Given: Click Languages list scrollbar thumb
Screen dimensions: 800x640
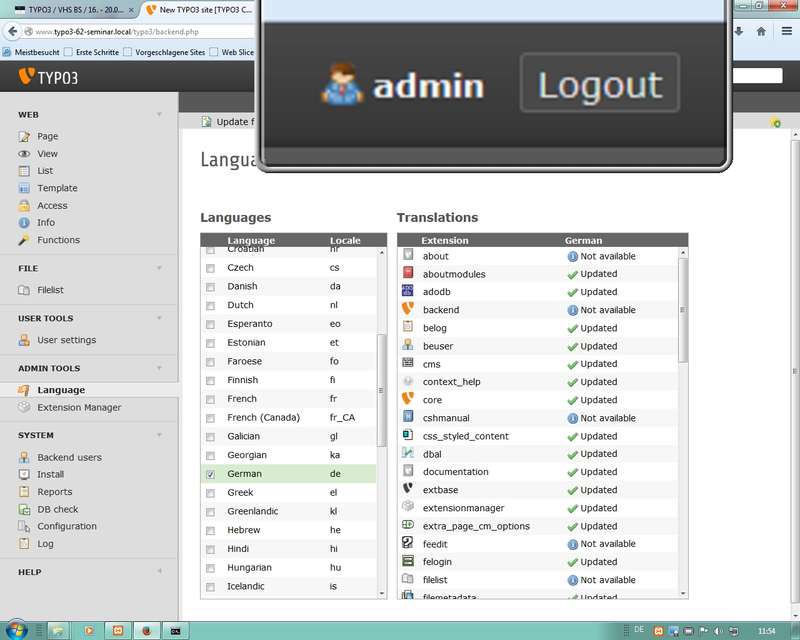Looking at the screenshot, I should 381,390.
